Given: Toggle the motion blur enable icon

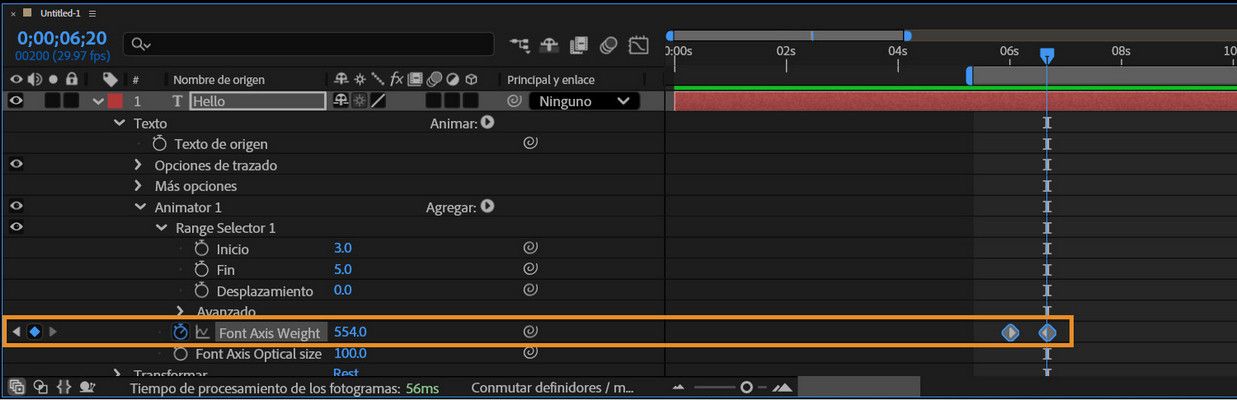Looking at the screenshot, I should pyautogui.click(x=608, y=45).
